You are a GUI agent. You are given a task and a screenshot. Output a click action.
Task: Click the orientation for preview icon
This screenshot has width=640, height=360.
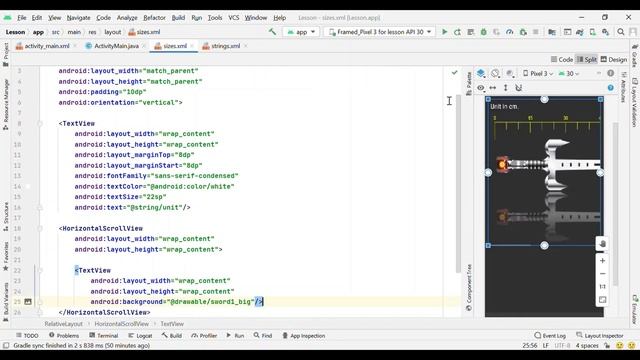tap(495, 73)
